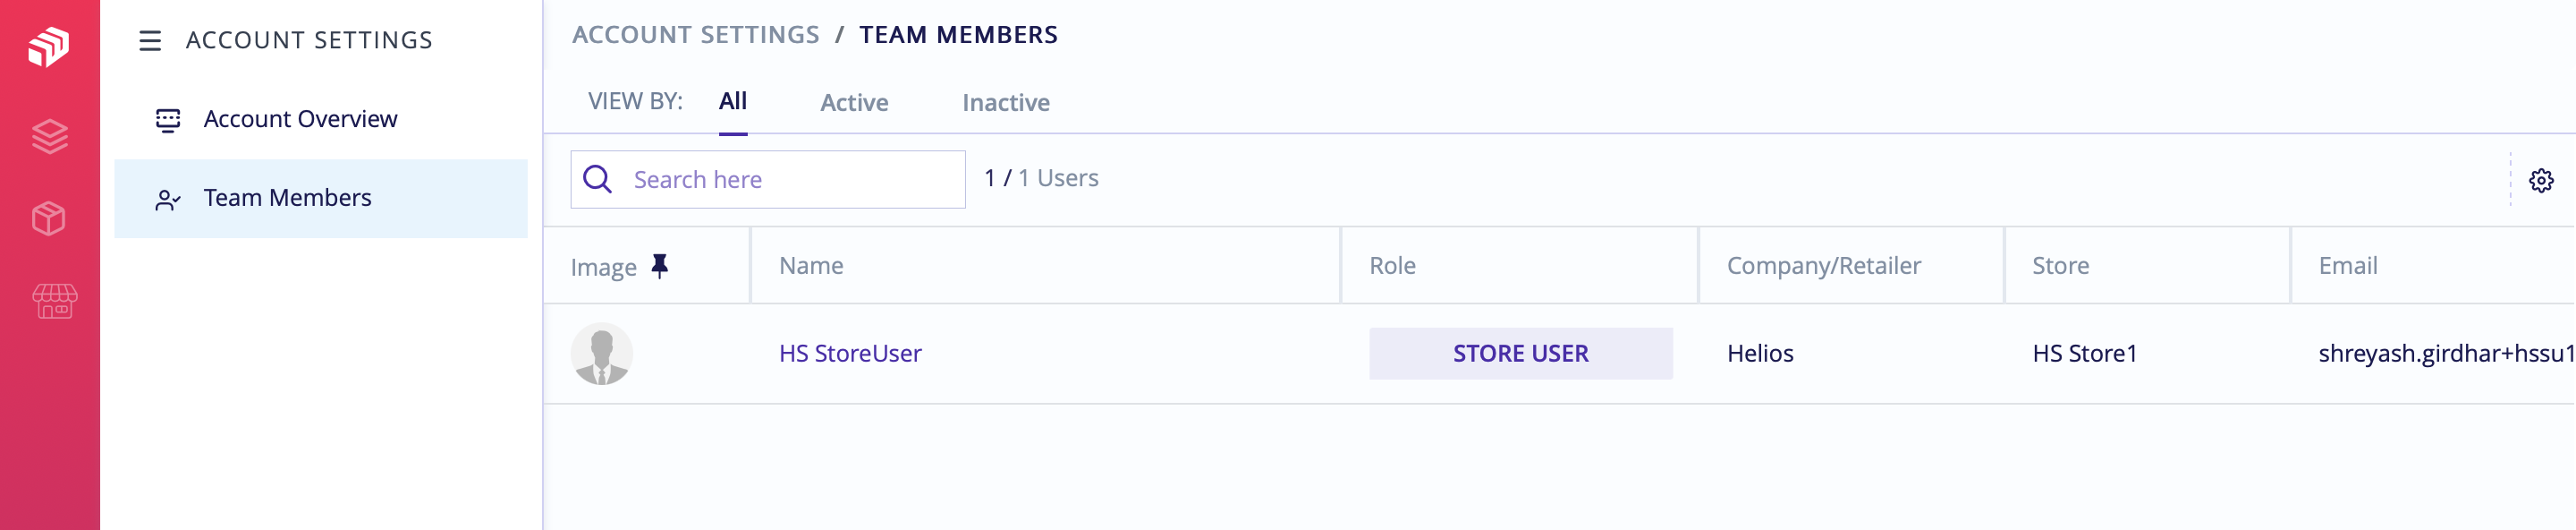Image resolution: width=2576 pixels, height=530 pixels.
Task: Open the box package sidebar icon
Action: (49, 218)
